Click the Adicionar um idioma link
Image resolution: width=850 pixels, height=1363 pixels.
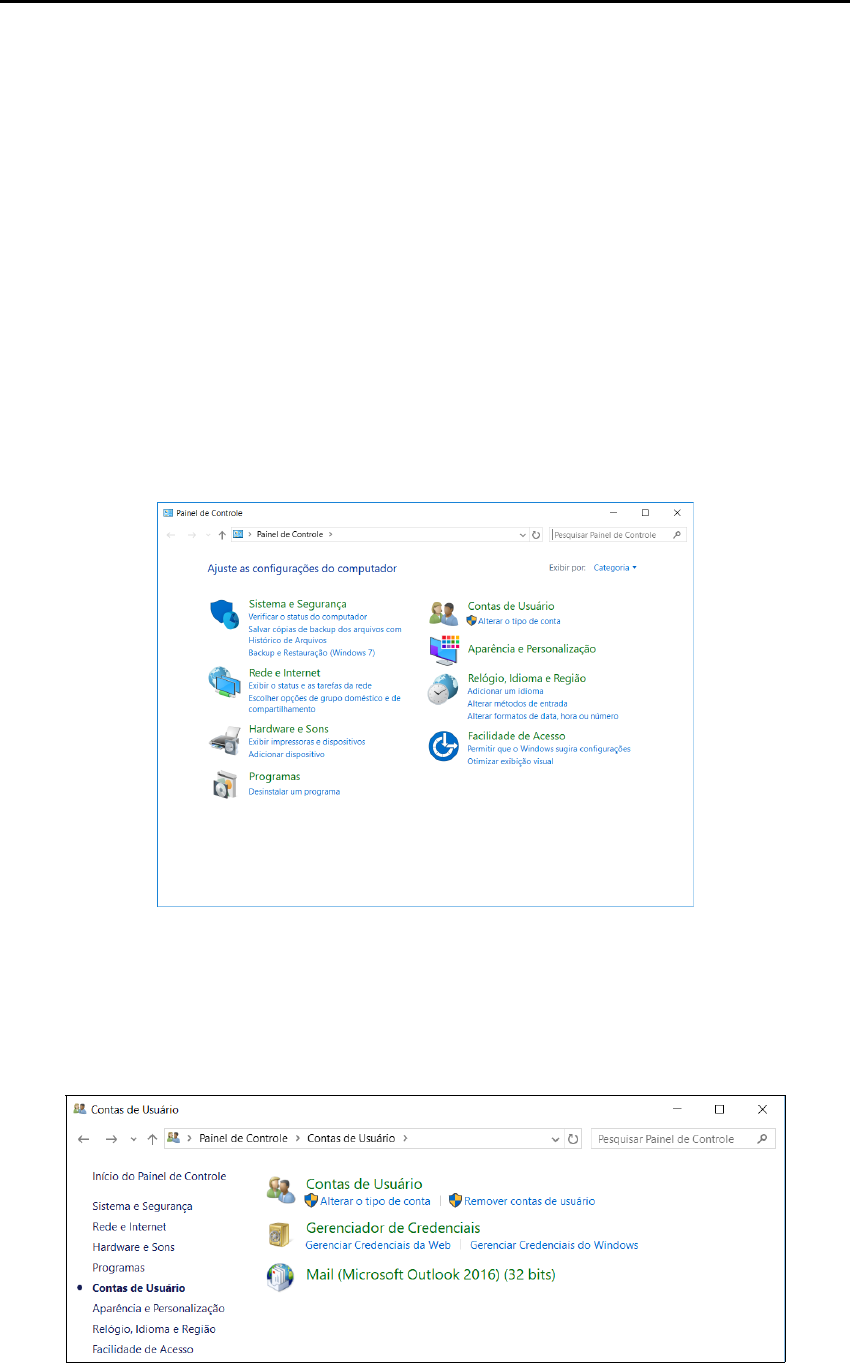tap(505, 691)
